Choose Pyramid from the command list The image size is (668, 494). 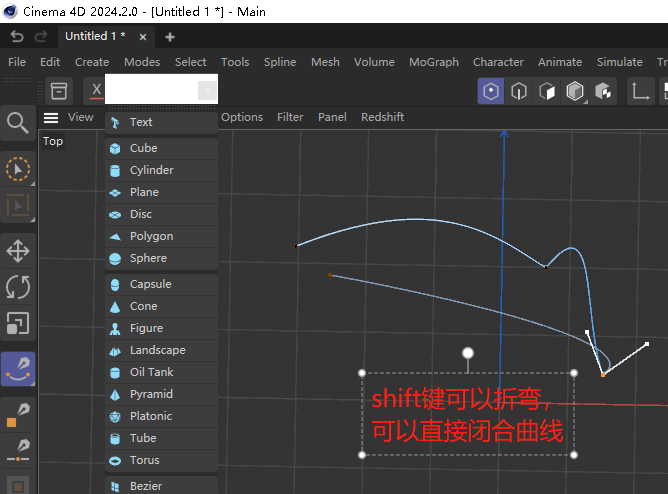click(161, 394)
